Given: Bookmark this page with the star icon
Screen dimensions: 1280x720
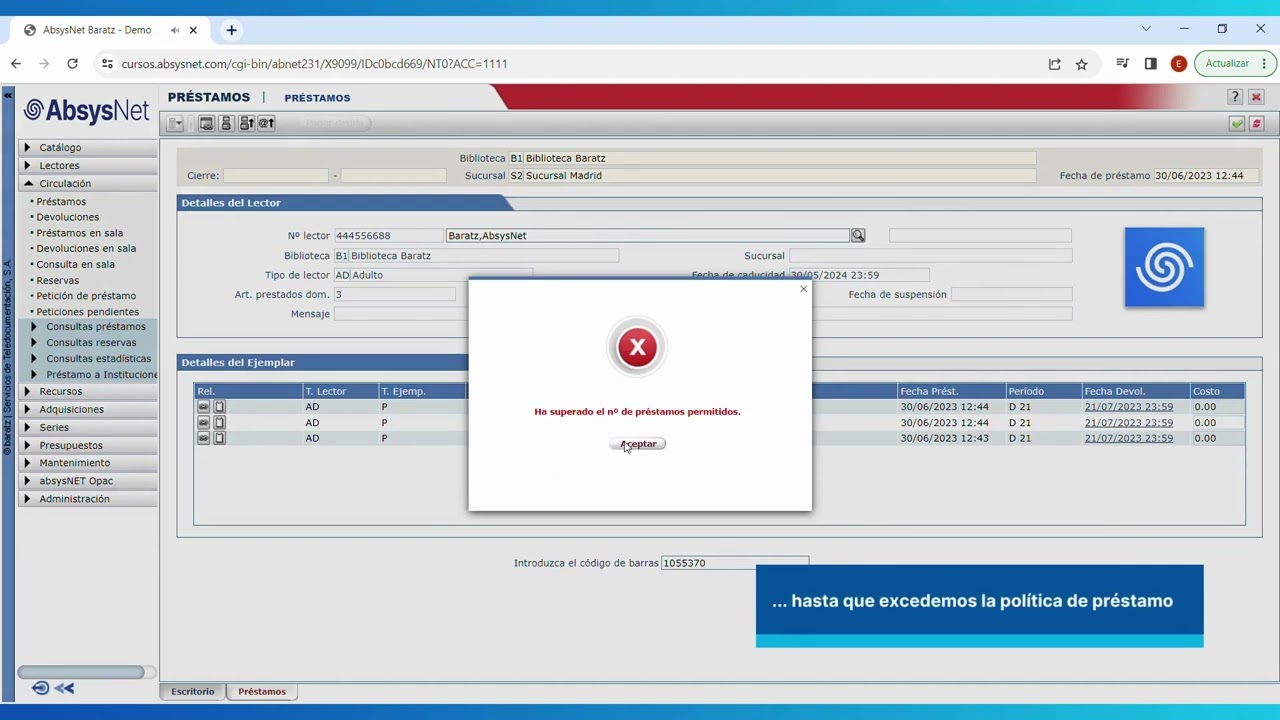Looking at the screenshot, I should click(1081, 64).
